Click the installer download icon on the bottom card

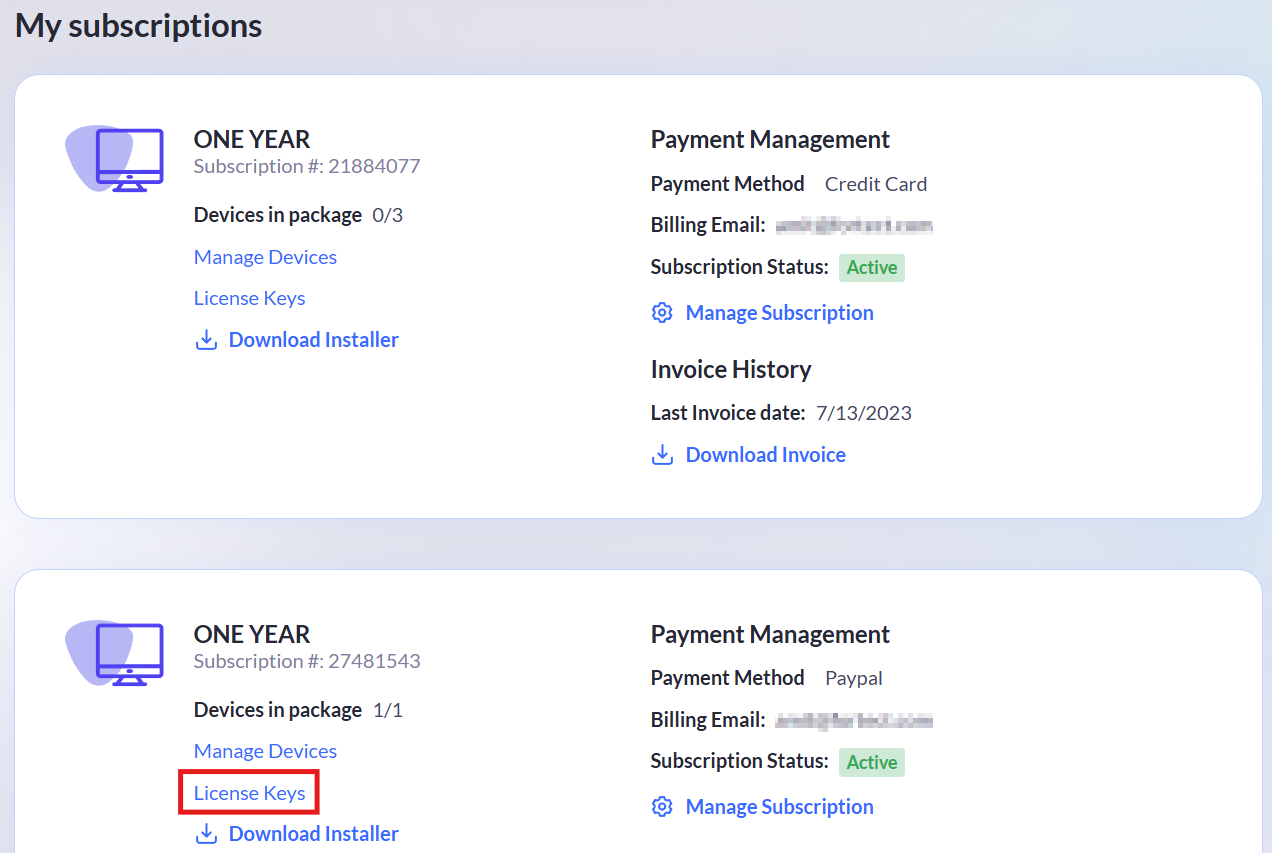point(206,833)
